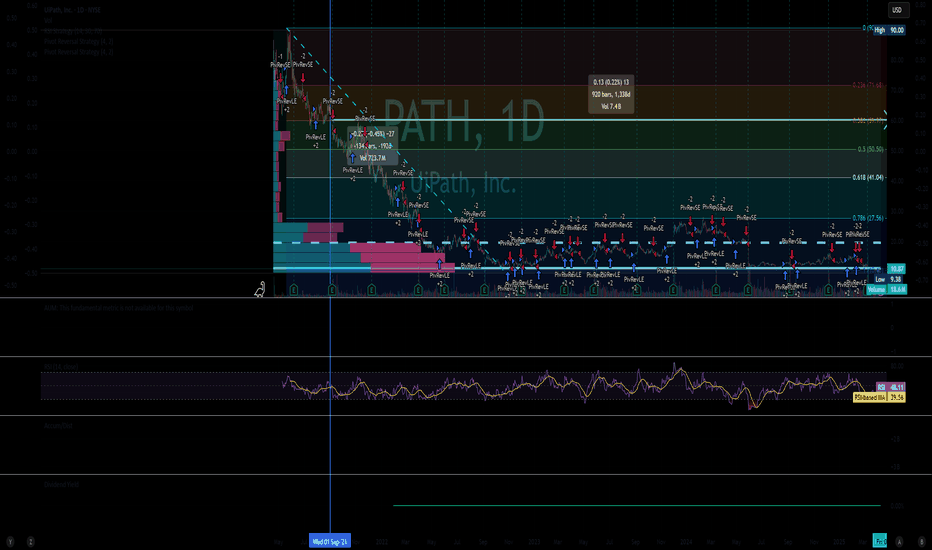
Task: Select the UiPath, Inc. 1D NYSE legend title
Action: click(x=75, y=10)
